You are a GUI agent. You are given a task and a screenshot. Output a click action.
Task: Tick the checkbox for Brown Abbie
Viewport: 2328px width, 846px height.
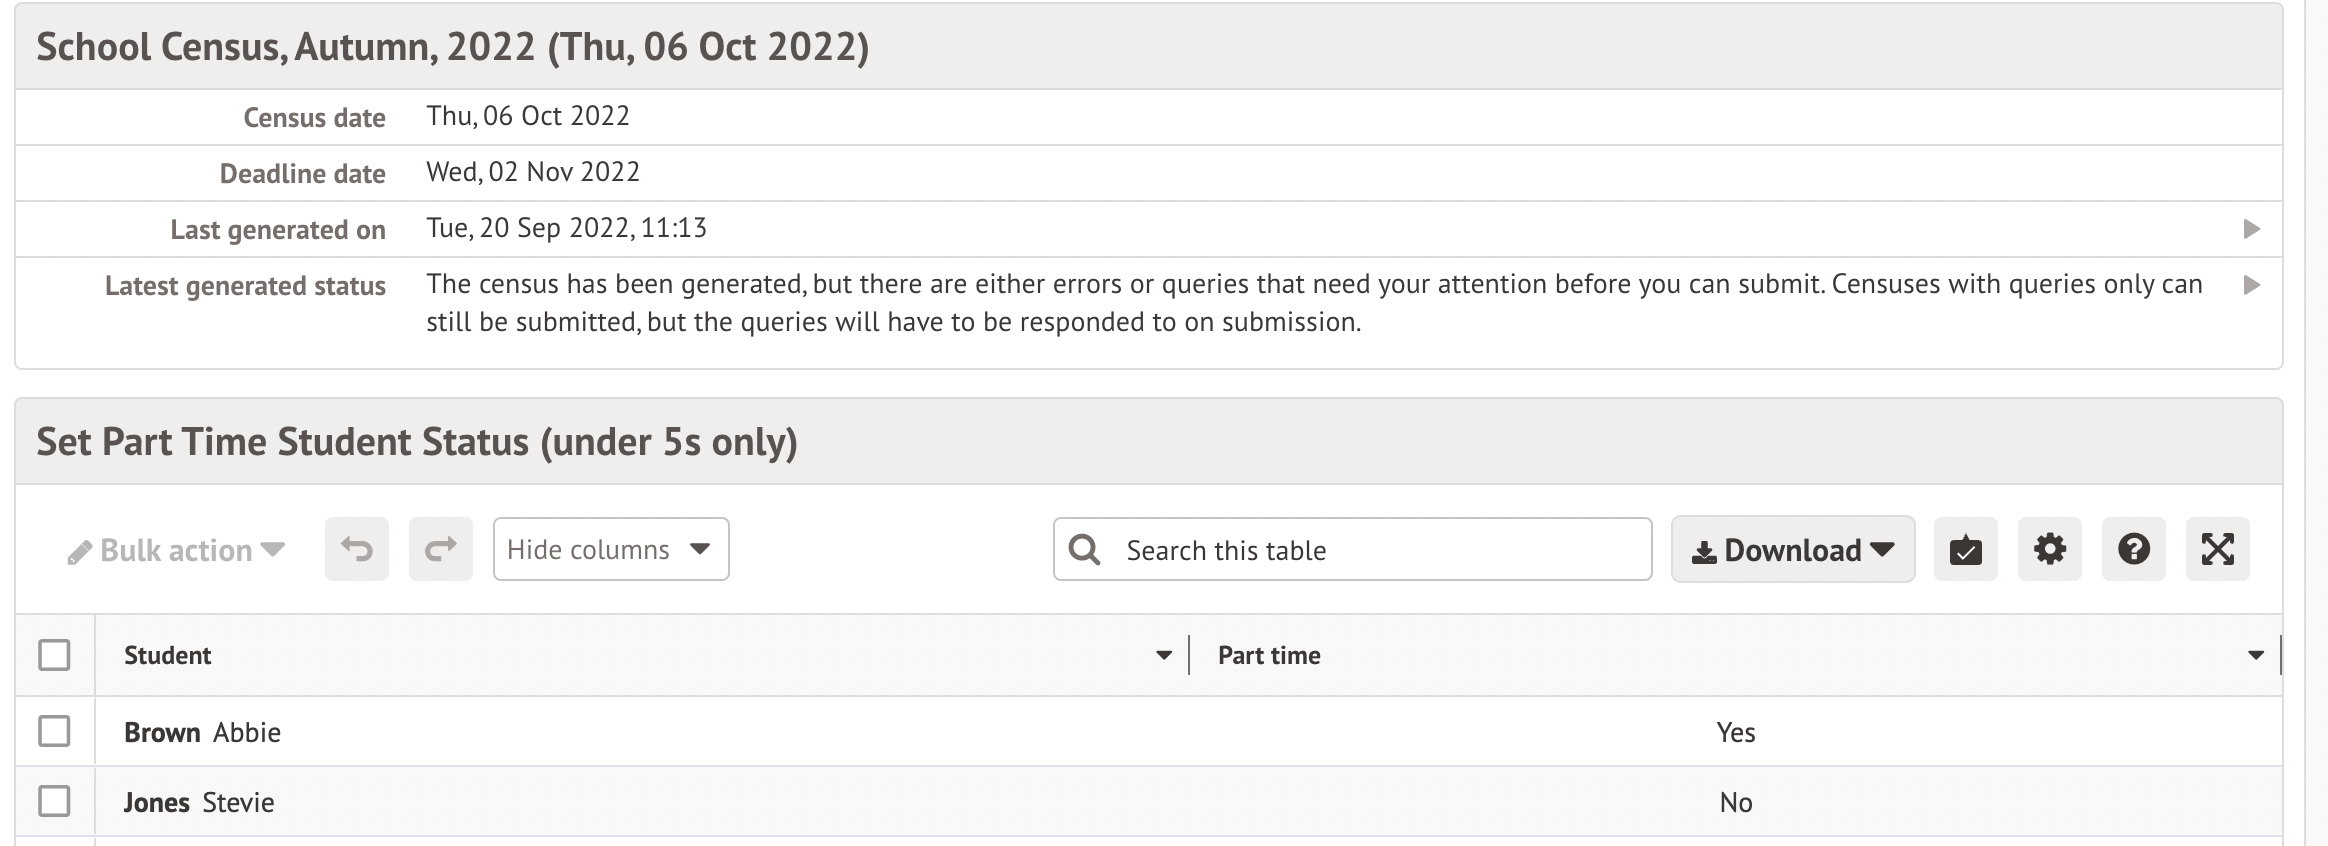(x=54, y=731)
